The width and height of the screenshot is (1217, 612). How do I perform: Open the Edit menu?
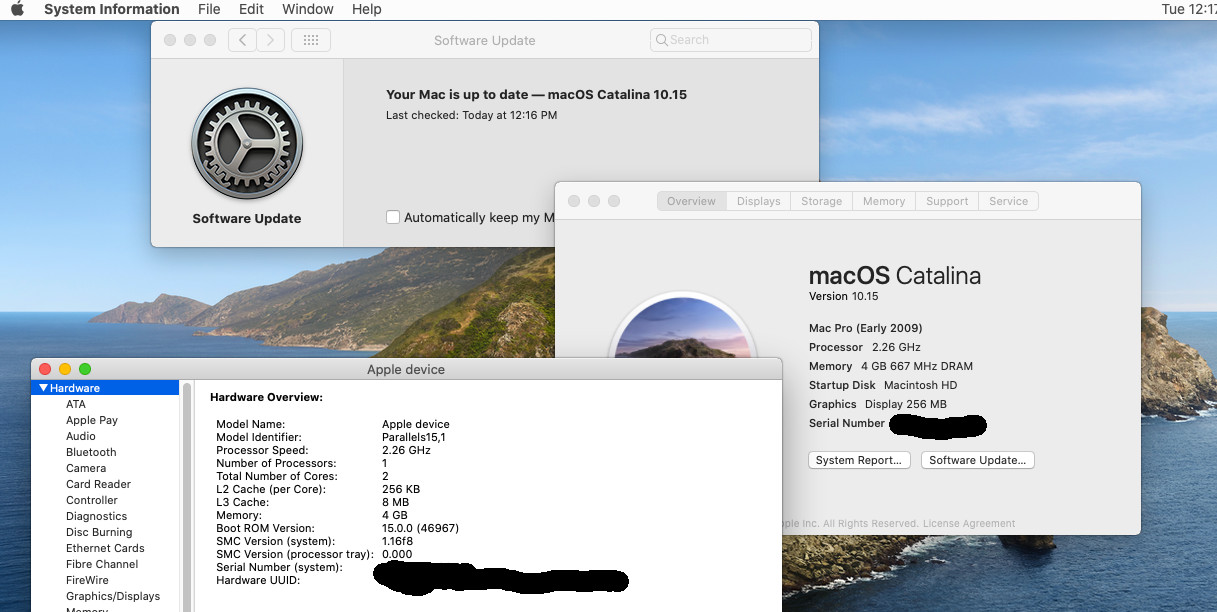251,9
